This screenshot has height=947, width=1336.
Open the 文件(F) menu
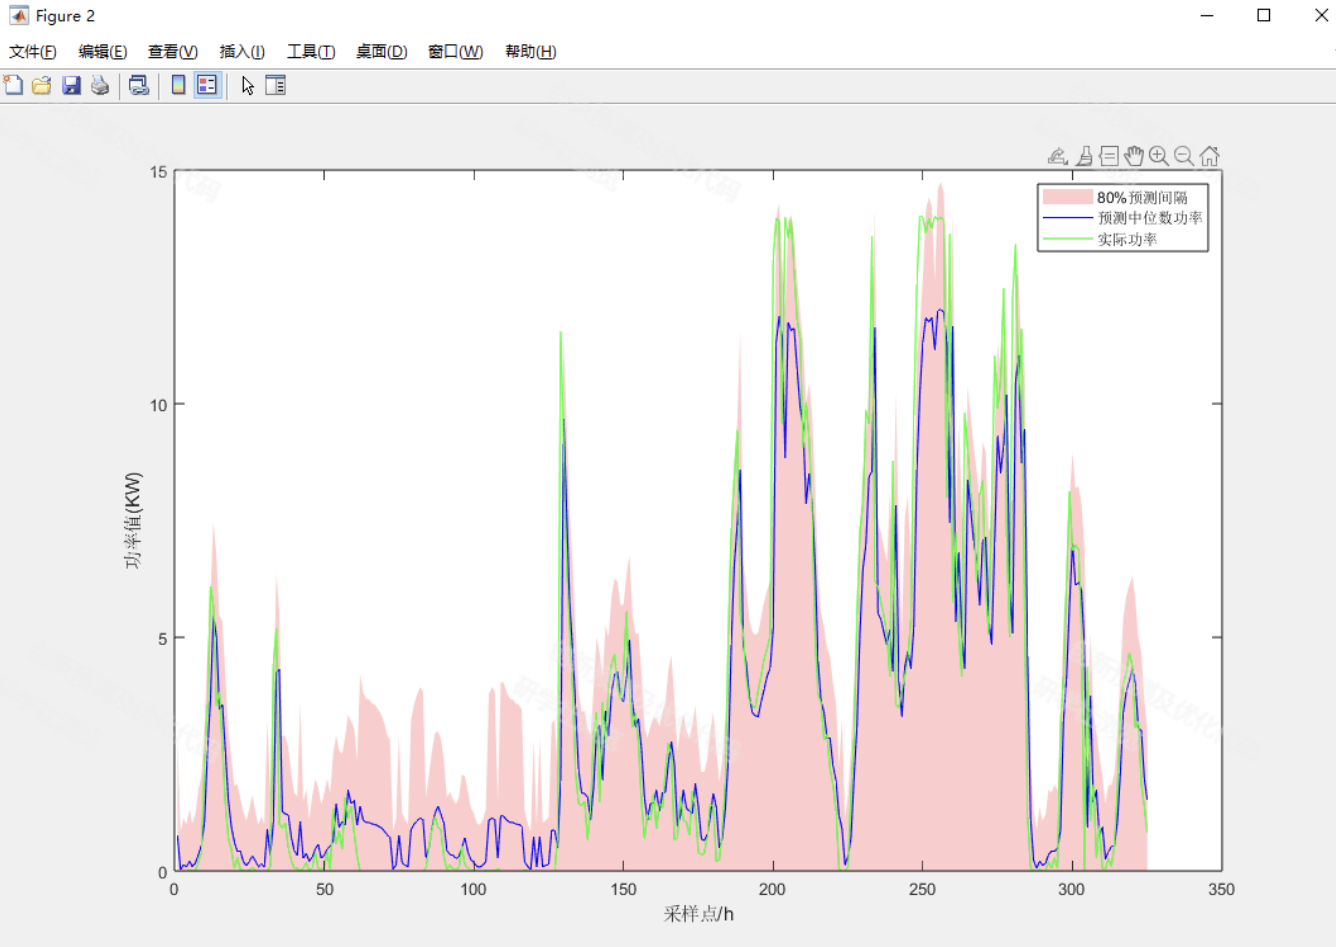[33, 52]
